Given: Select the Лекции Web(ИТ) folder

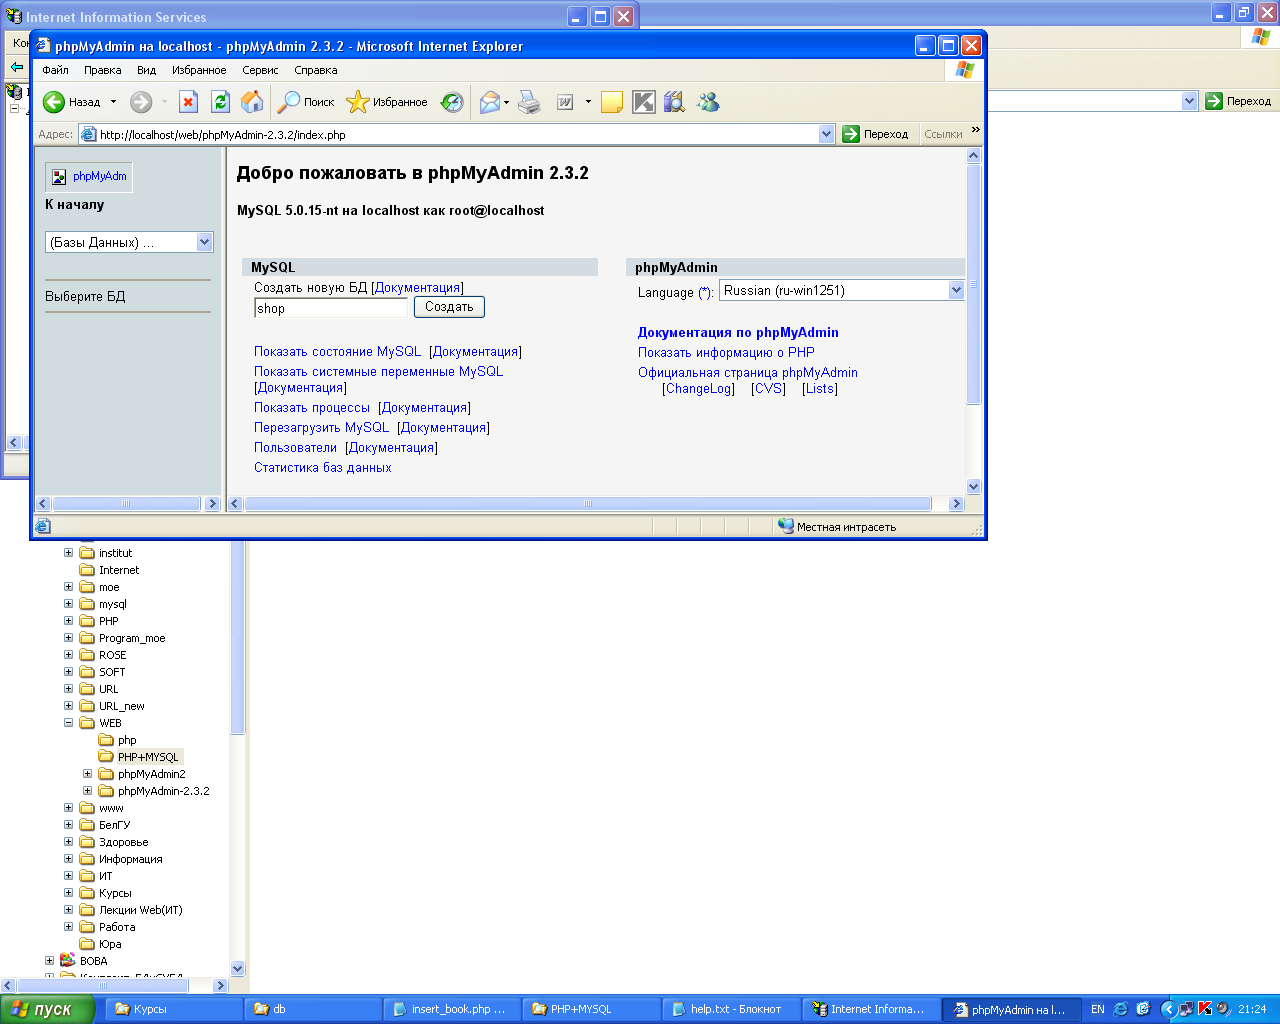Looking at the screenshot, I should coord(140,910).
